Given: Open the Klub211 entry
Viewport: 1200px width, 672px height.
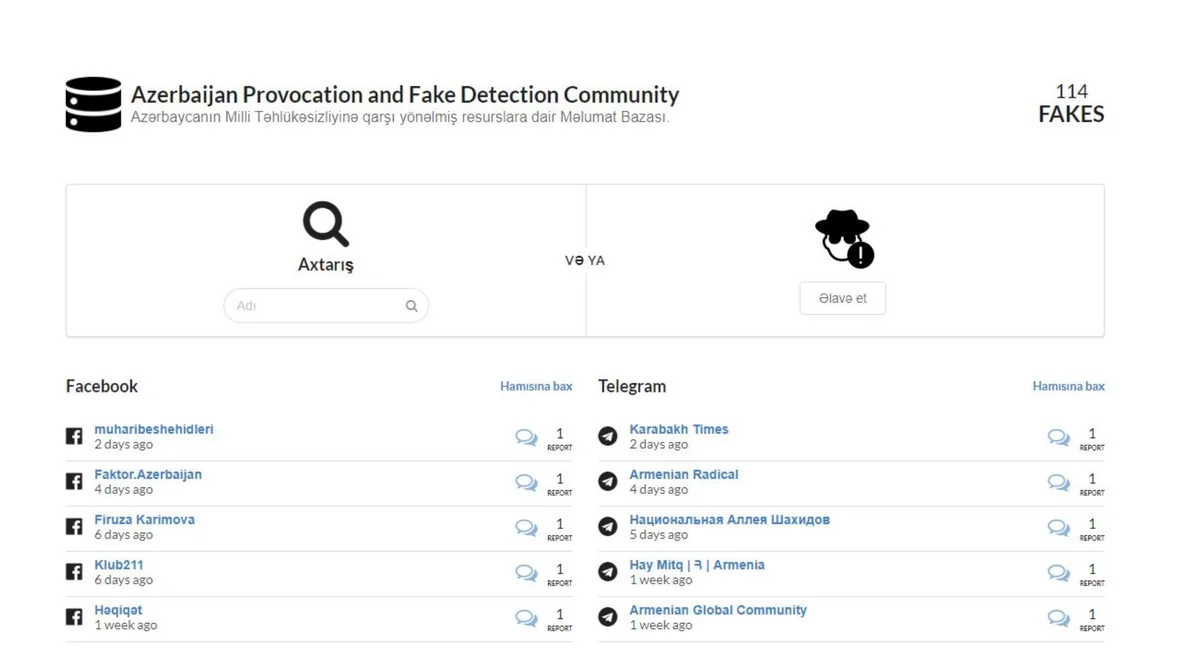Looking at the screenshot, I should pyautogui.click(x=119, y=564).
